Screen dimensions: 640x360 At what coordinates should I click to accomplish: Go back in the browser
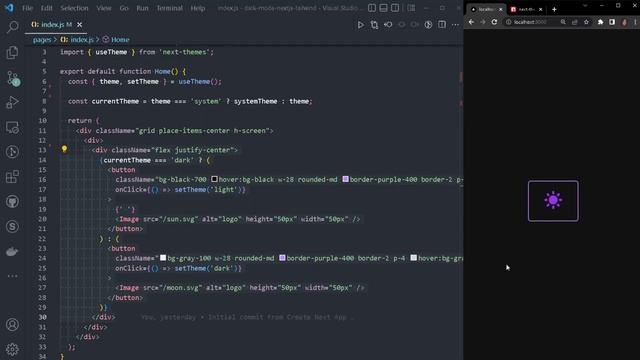point(471,22)
